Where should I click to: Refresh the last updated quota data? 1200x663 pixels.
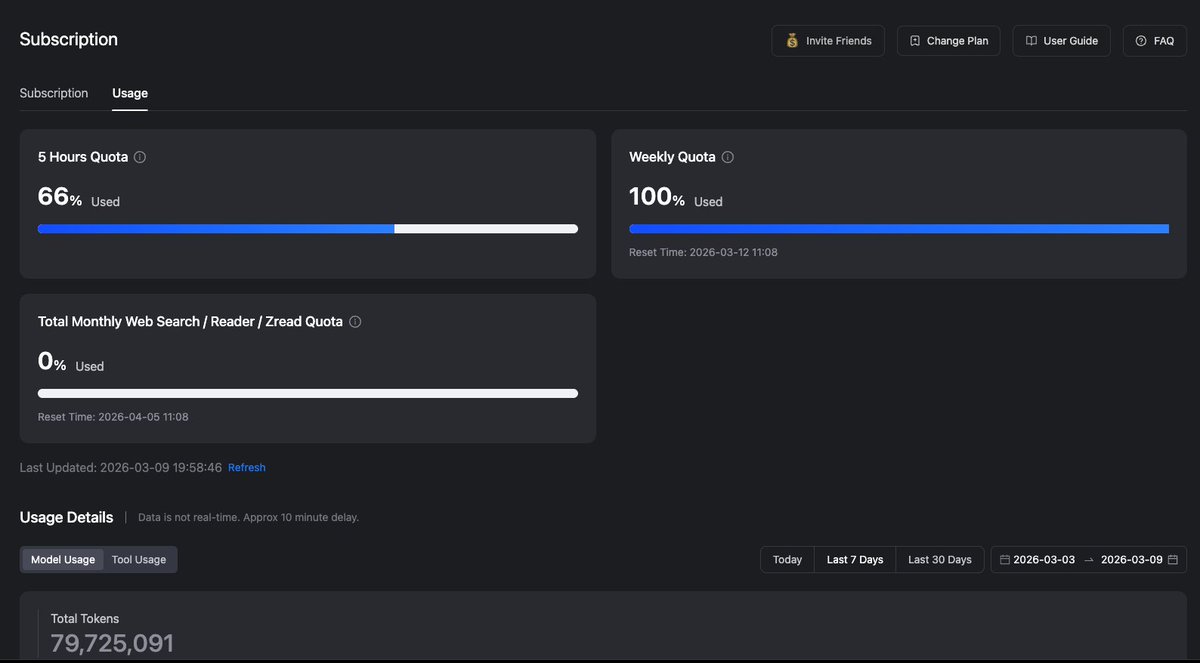click(247, 467)
